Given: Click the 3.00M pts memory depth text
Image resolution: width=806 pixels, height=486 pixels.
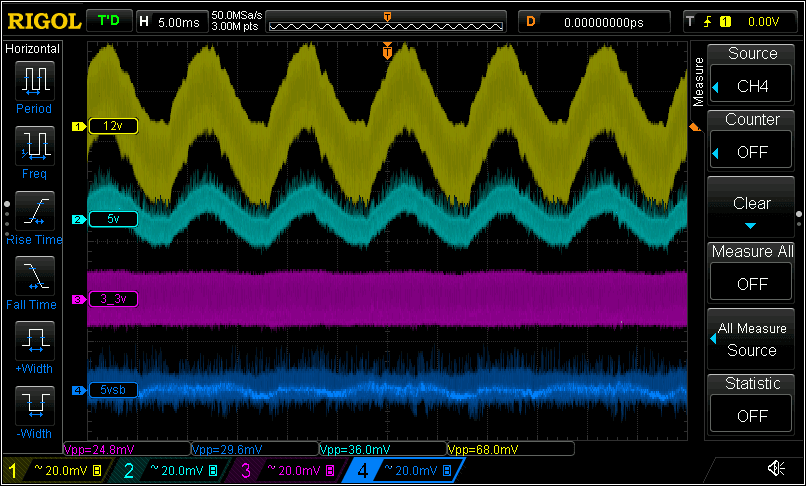Looking at the screenshot, I should click(234, 27).
